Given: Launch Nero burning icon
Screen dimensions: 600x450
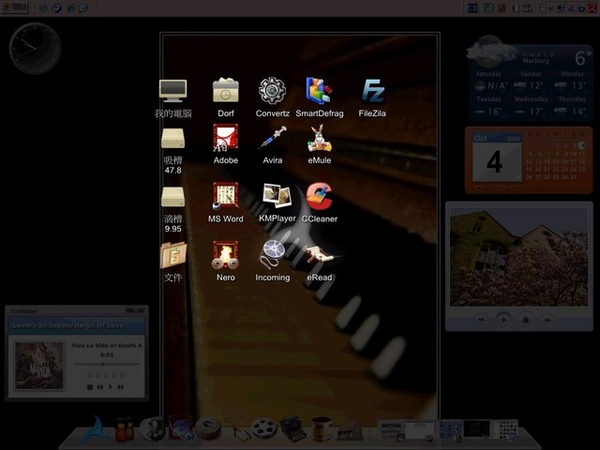Looking at the screenshot, I should click(226, 255).
